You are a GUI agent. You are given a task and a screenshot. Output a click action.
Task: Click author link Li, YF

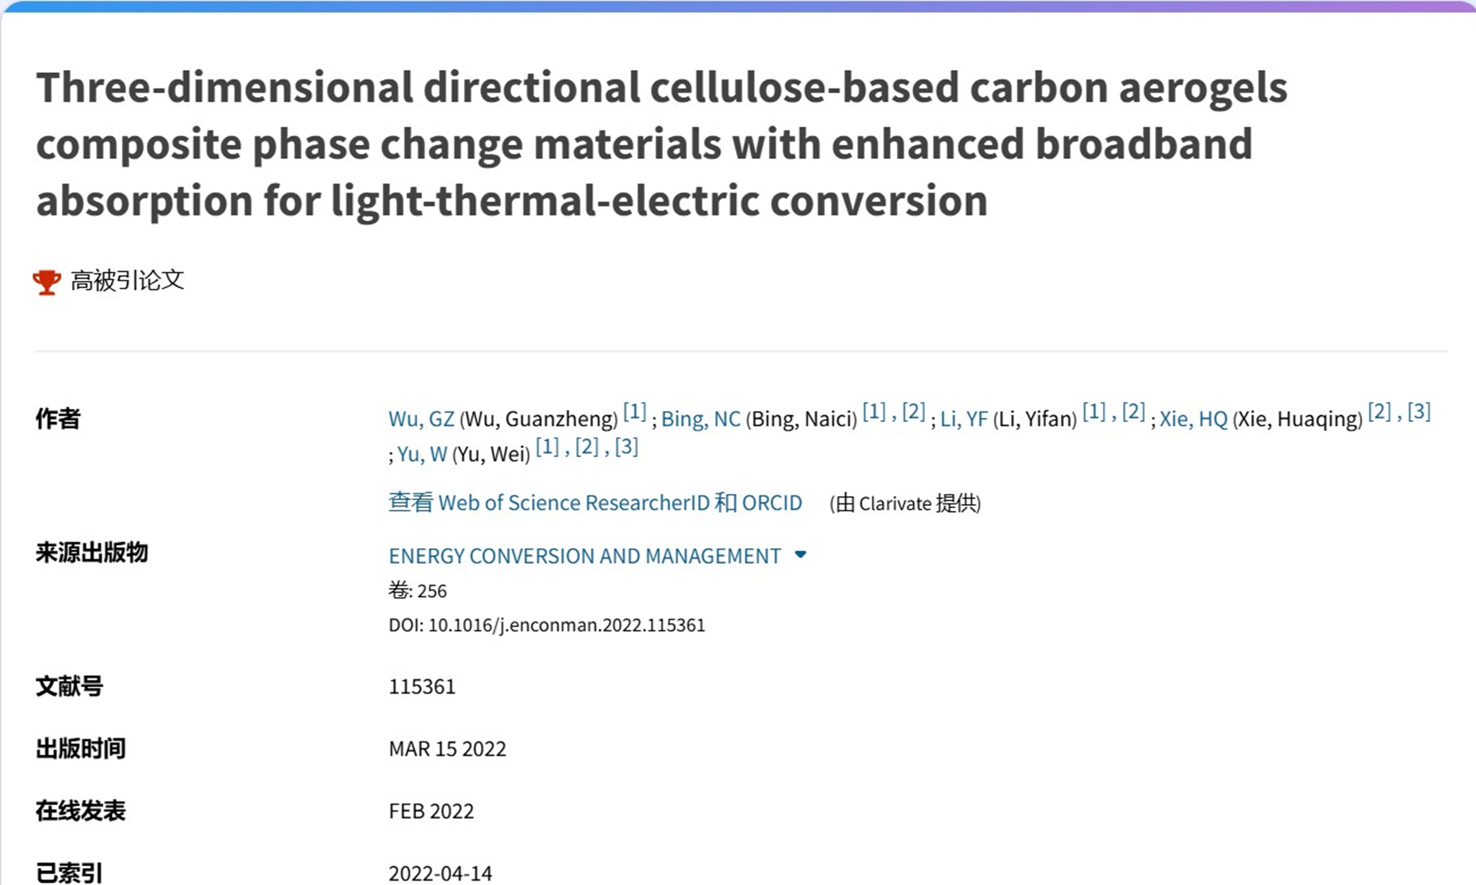(x=963, y=419)
